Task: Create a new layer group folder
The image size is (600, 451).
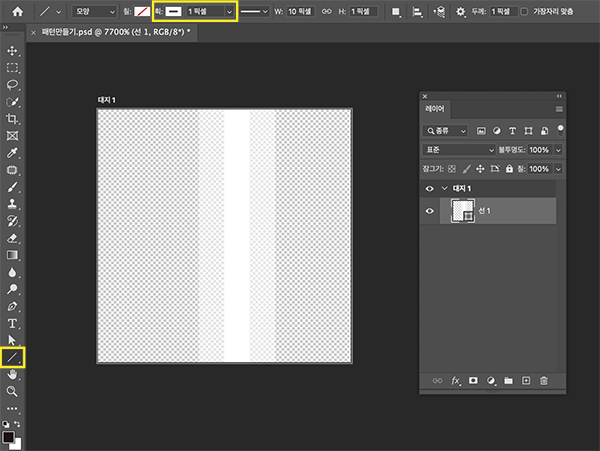Action: (x=508, y=381)
